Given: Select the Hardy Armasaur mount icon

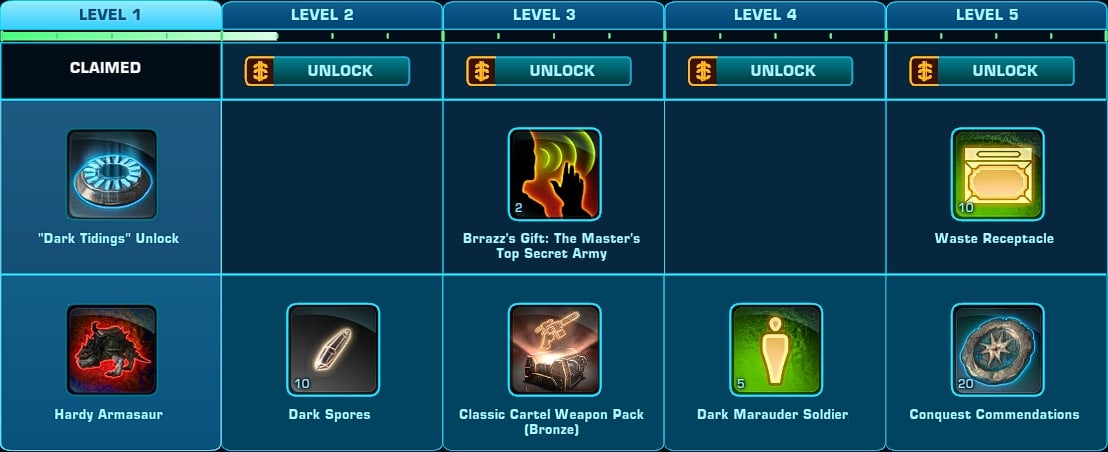Looking at the screenshot, I should pyautogui.click(x=111, y=350).
